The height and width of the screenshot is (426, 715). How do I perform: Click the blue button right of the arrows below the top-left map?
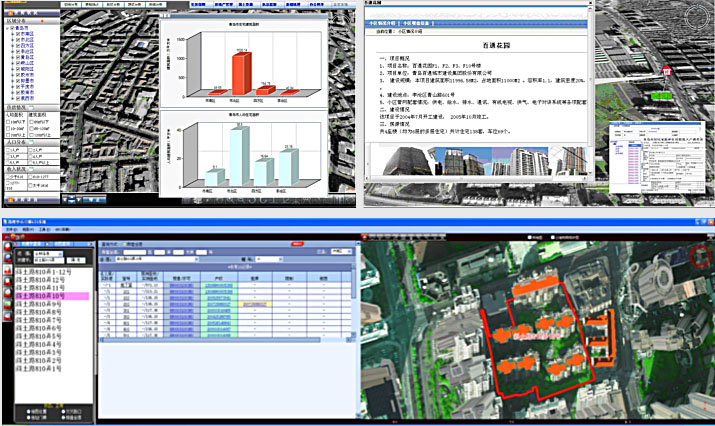point(94,200)
